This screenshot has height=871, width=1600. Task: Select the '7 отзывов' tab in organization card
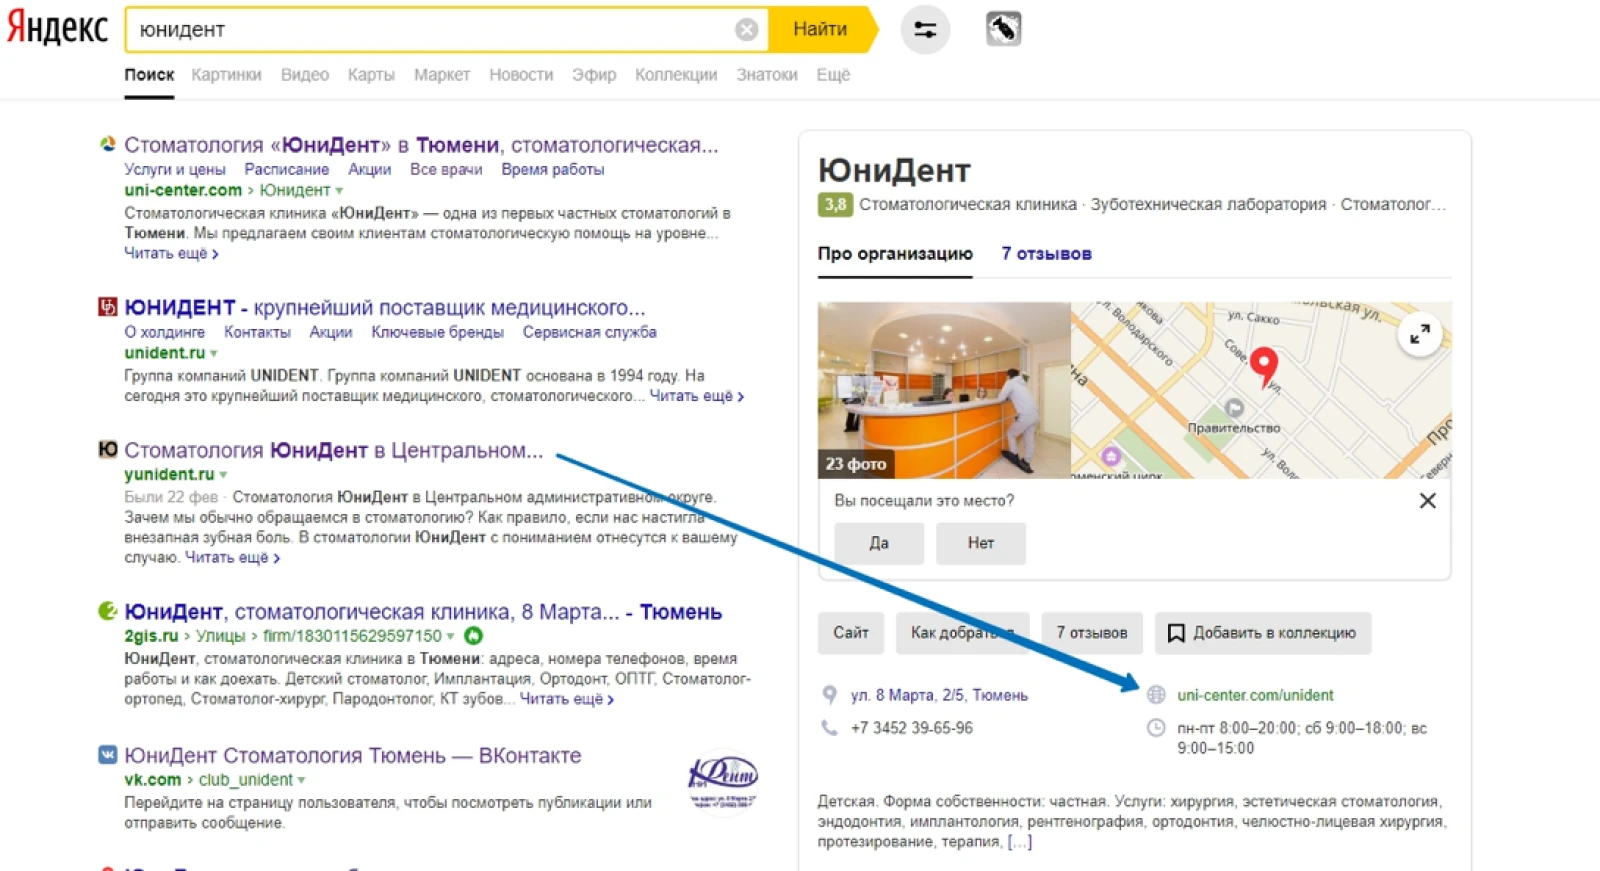click(1046, 254)
